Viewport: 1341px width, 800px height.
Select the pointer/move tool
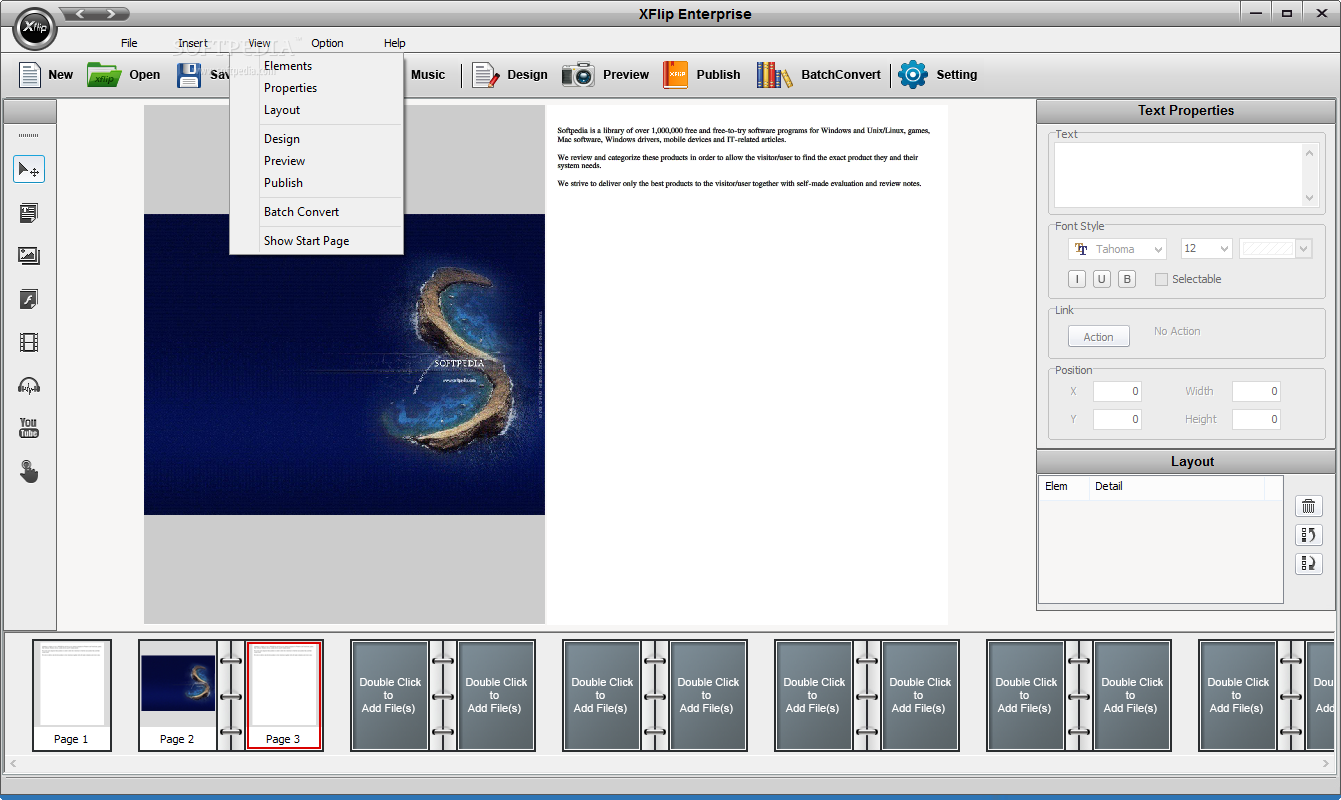[x=29, y=169]
